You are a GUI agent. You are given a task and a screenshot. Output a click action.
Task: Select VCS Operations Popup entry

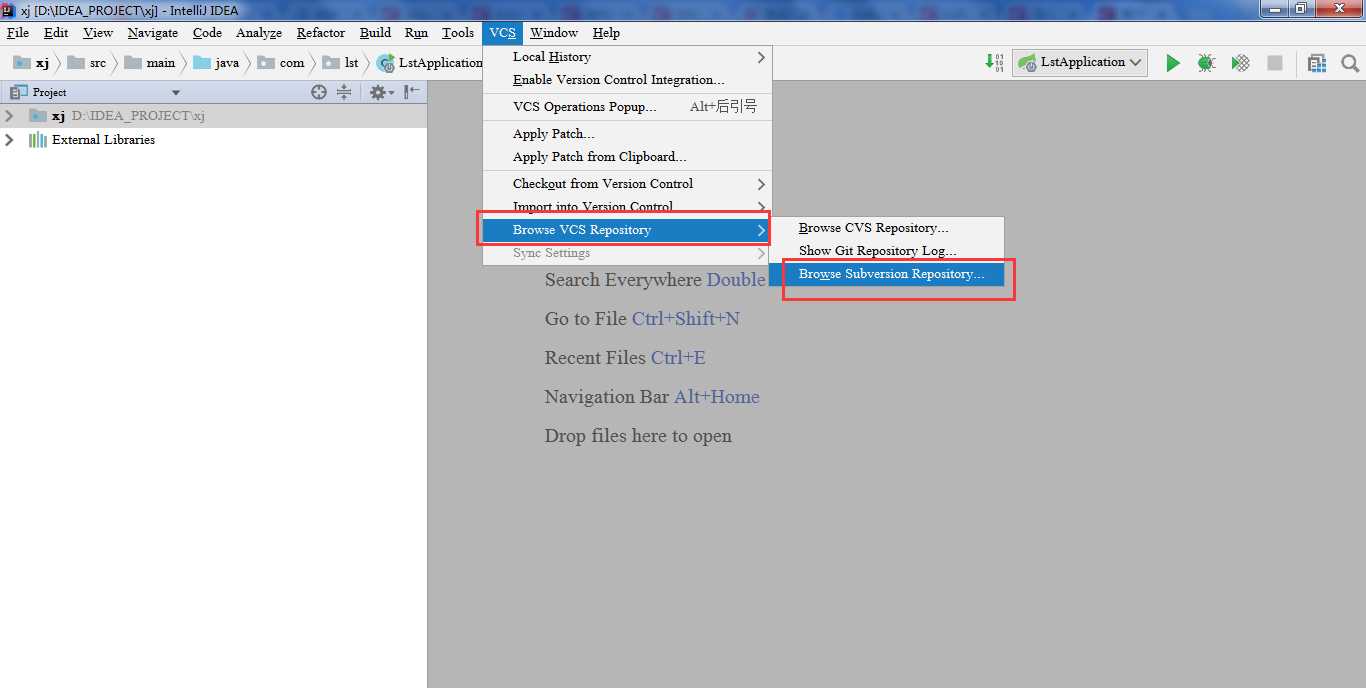(627, 107)
